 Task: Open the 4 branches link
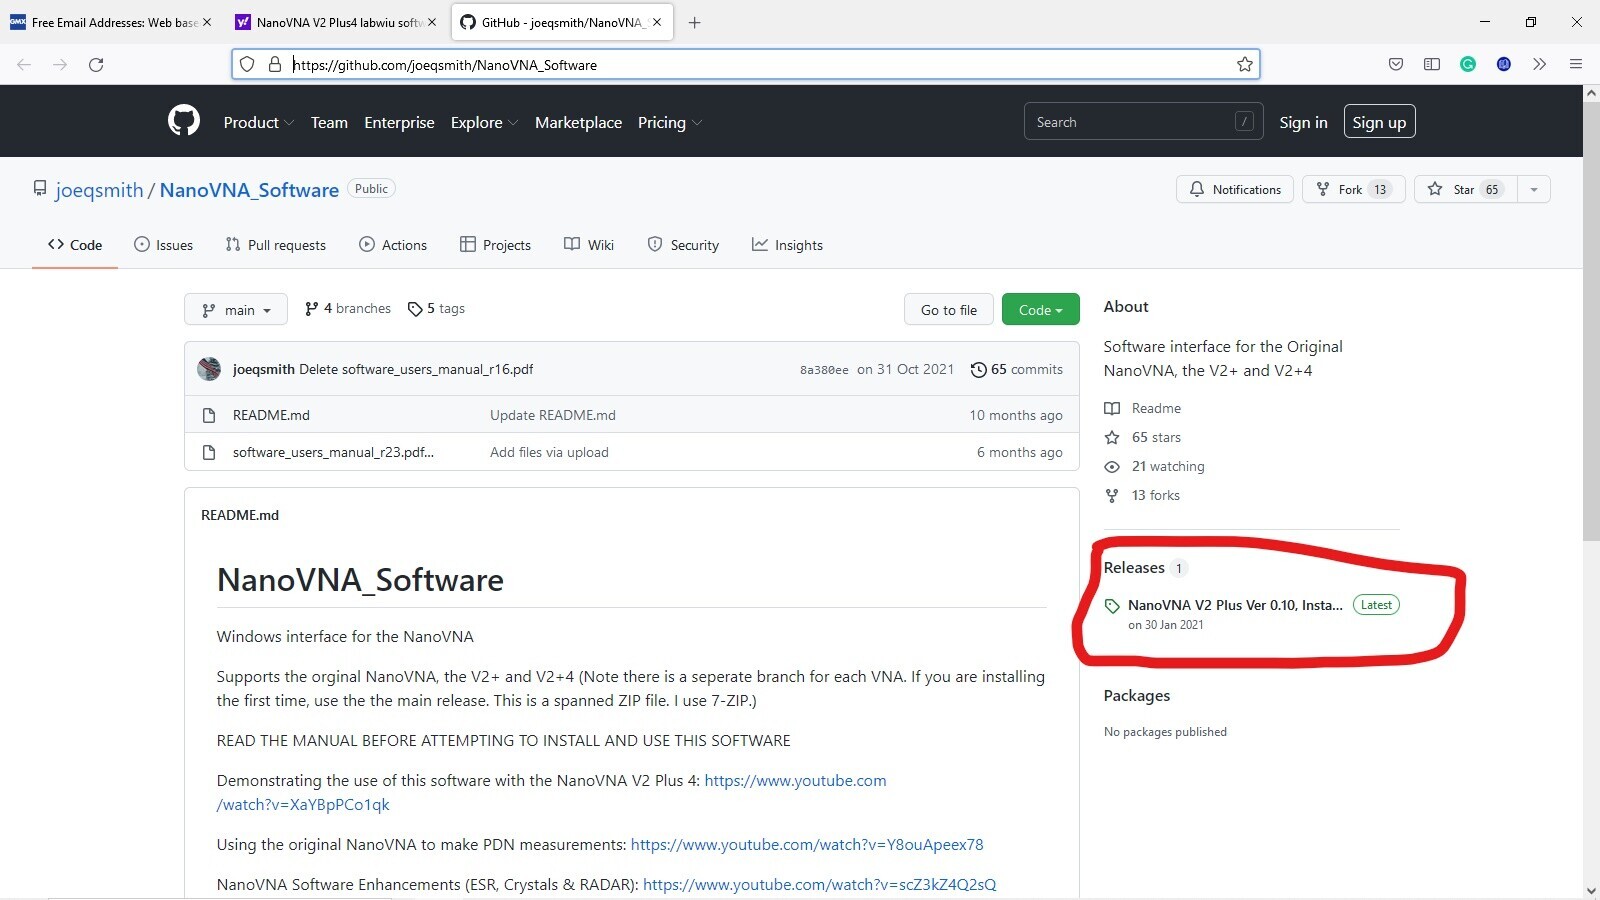348,309
